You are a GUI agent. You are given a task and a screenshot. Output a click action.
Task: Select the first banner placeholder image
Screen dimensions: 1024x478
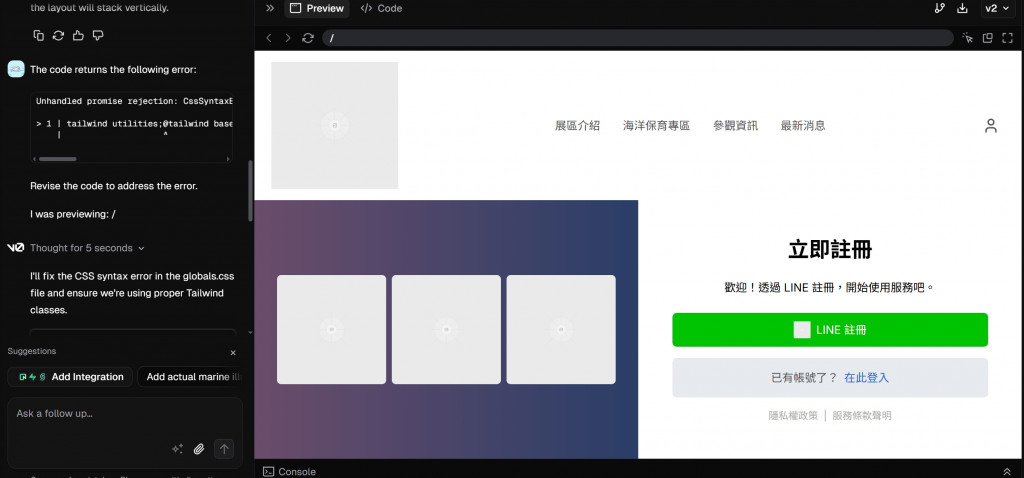[x=331, y=329]
